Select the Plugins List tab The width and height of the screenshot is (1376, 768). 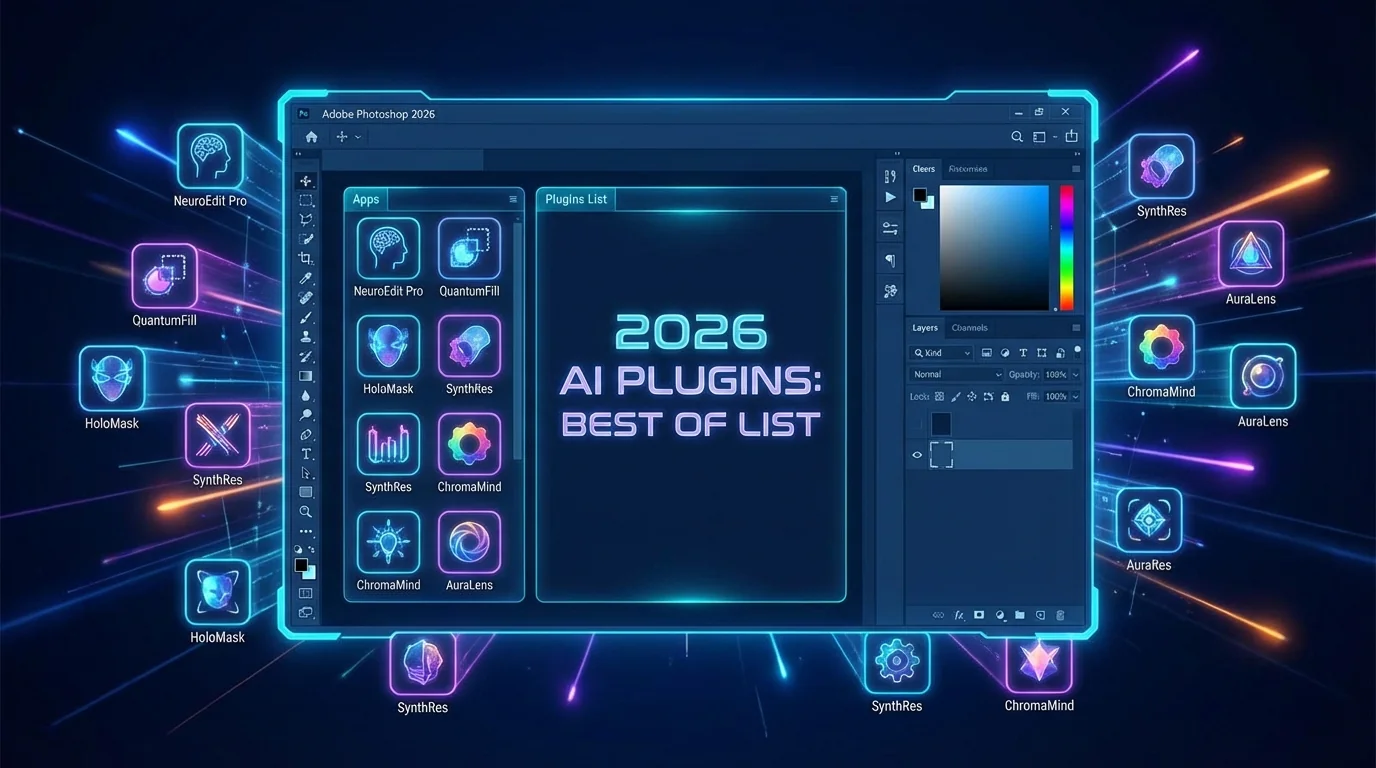click(576, 199)
